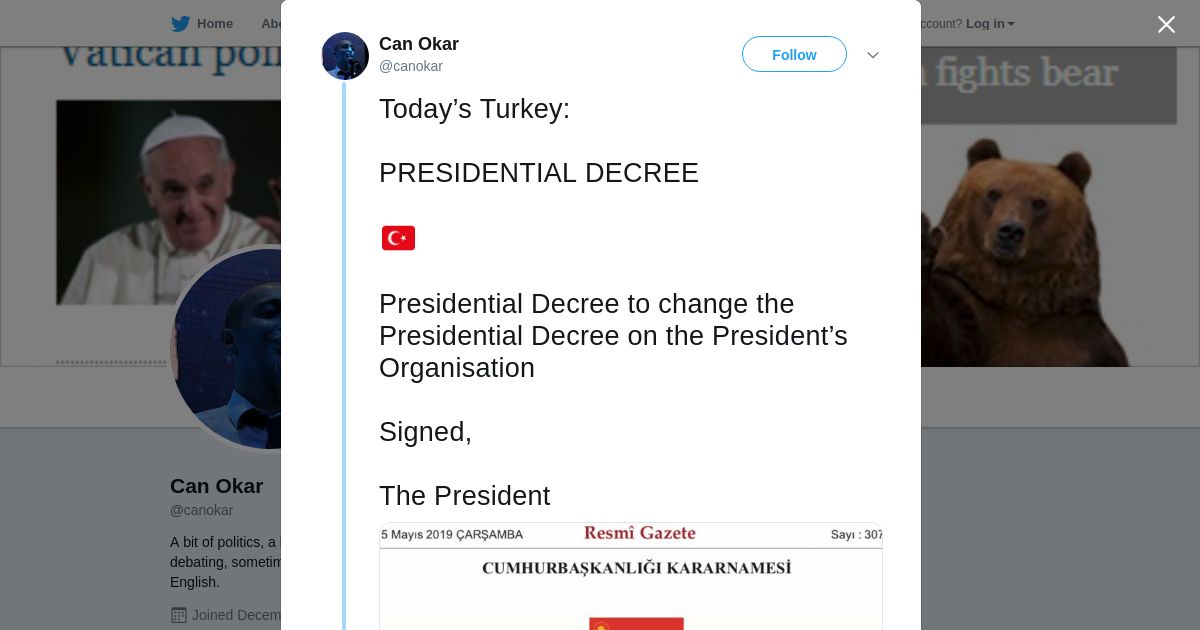
Task: Click the Pope photo in header banner
Action: point(165,200)
